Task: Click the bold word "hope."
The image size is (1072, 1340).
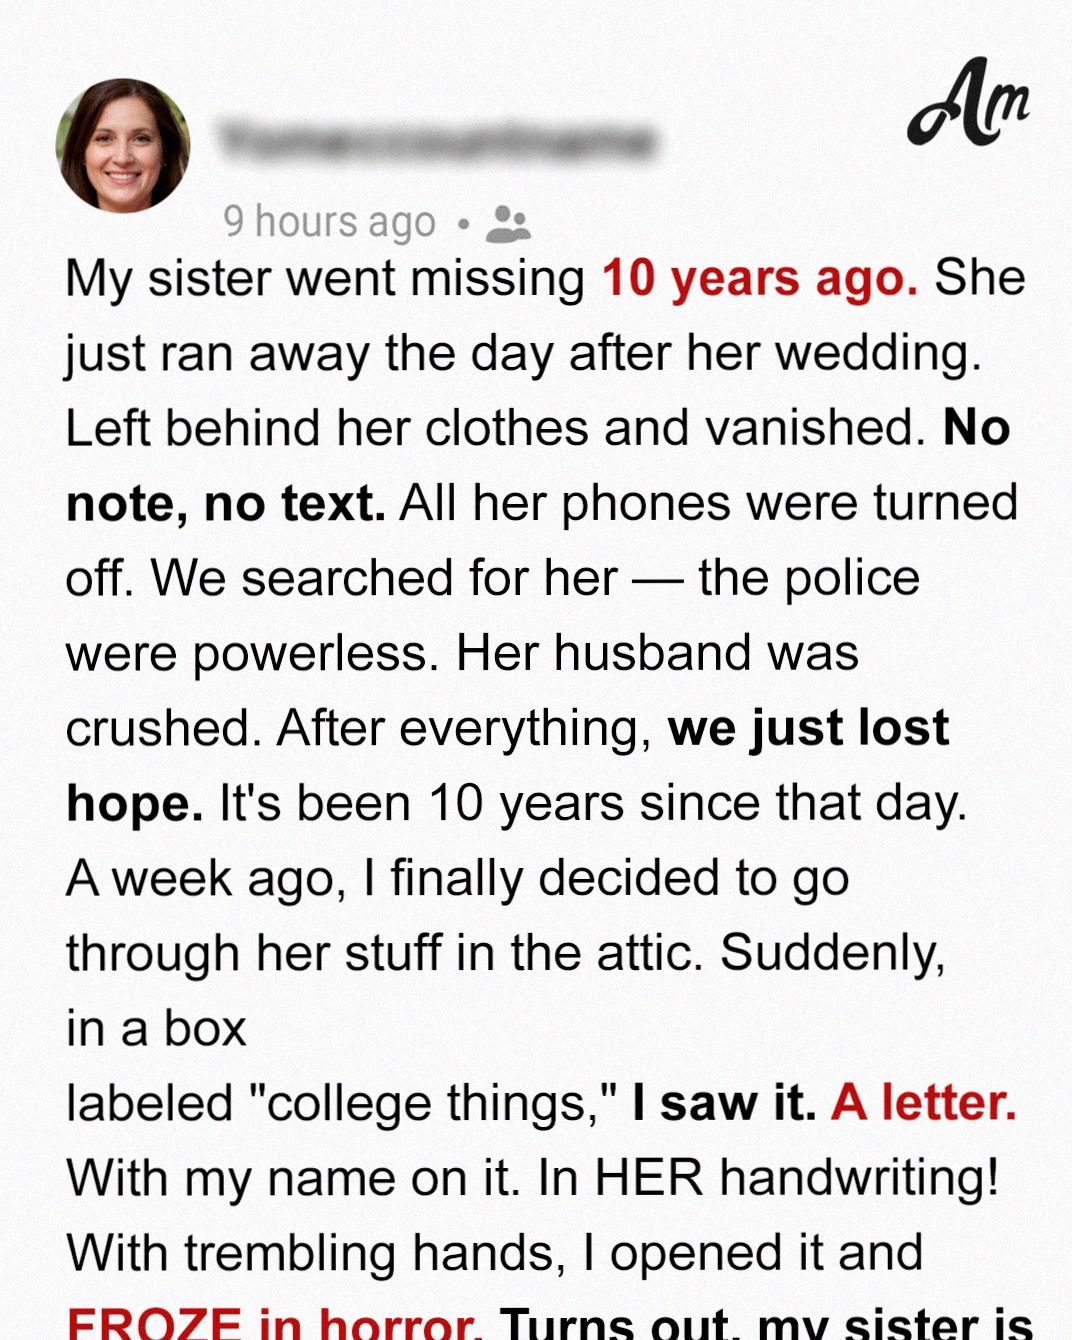Action: pyautogui.click(x=135, y=805)
